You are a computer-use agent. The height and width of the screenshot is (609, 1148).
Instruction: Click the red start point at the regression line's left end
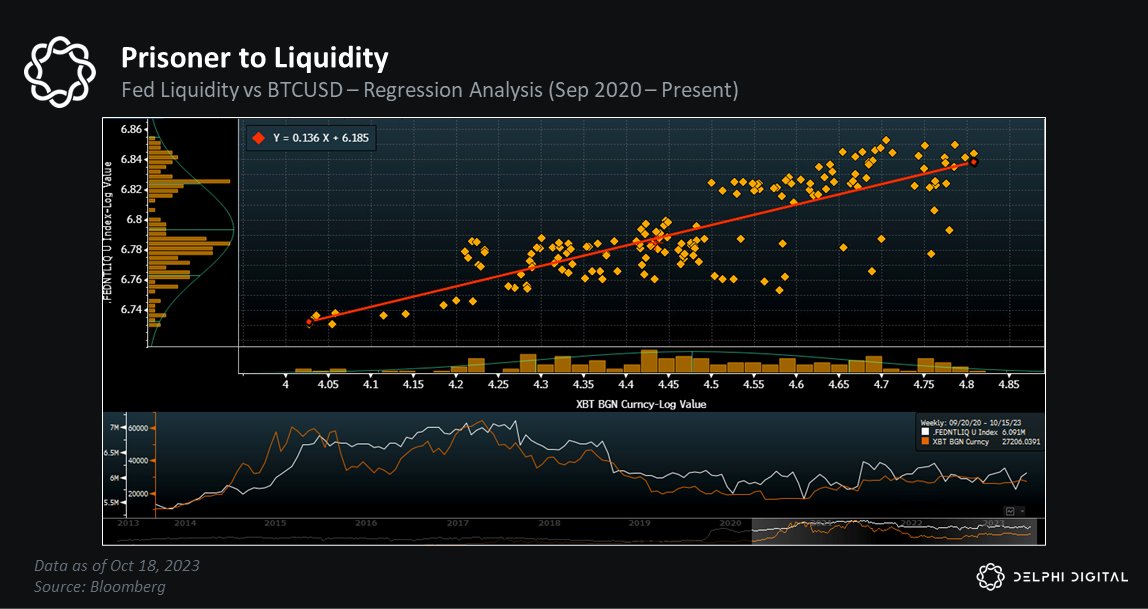309,322
